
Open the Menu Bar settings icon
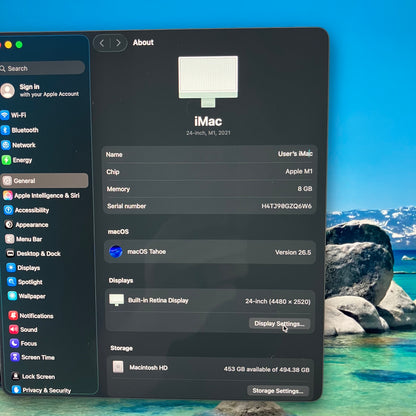(10, 239)
